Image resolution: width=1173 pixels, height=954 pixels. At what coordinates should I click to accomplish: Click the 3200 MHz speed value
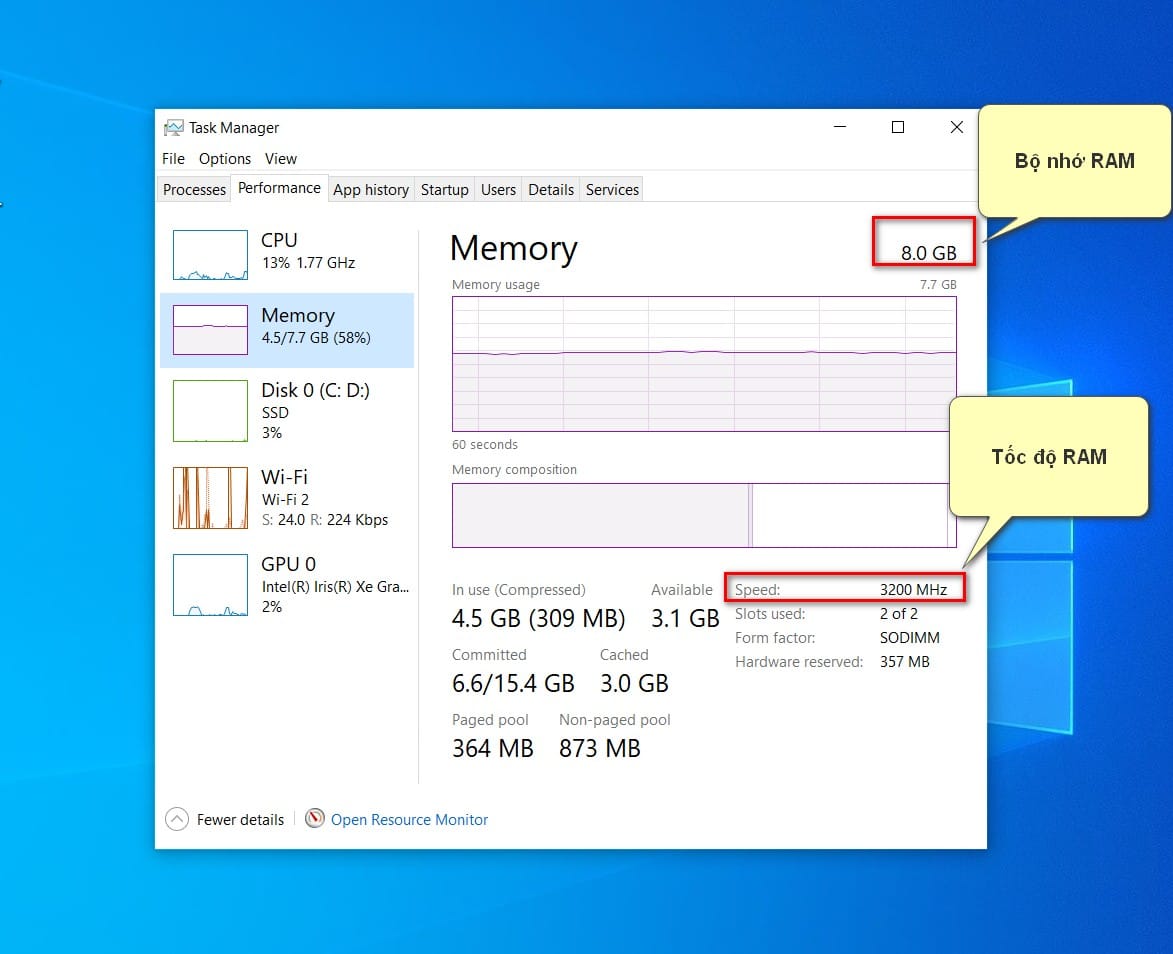click(x=913, y=590)
